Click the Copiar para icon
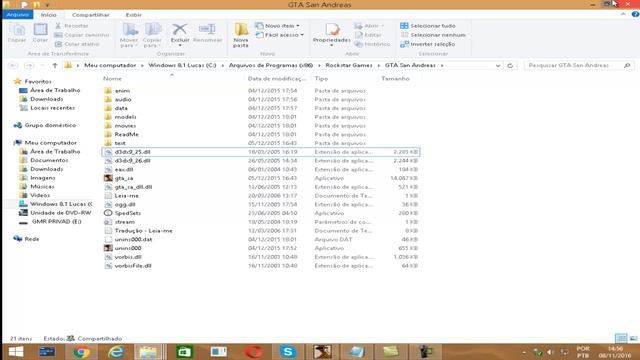Image resolution: width=640 pixels, height=360 pixels. point(153,30)
